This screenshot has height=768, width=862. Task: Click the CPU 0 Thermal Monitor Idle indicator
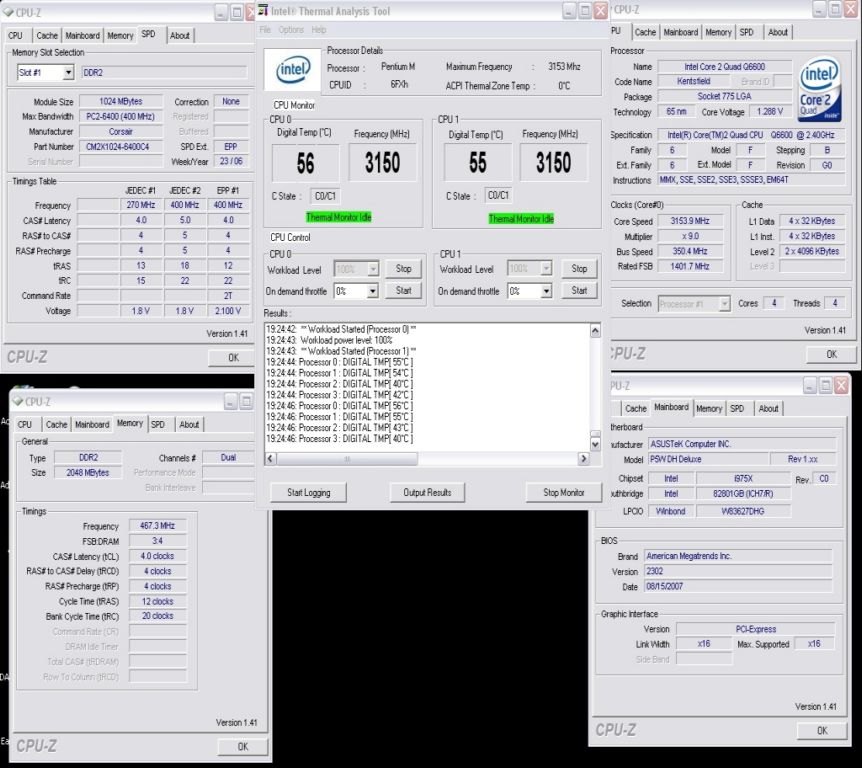tap(339, 217)
